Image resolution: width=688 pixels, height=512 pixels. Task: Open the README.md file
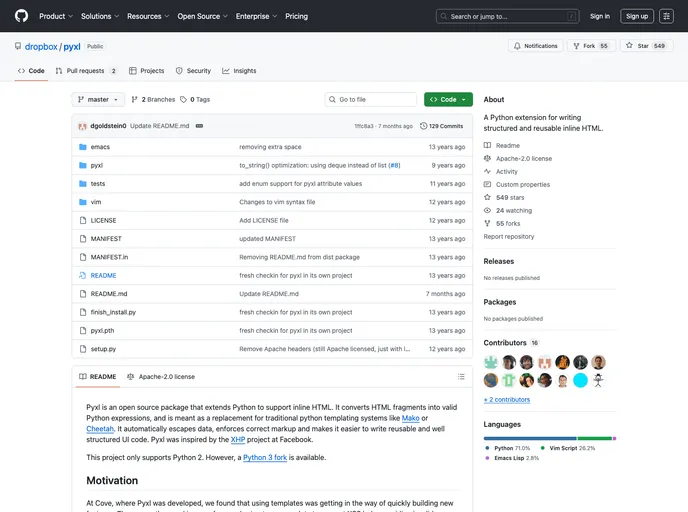(x=109, y=294)
